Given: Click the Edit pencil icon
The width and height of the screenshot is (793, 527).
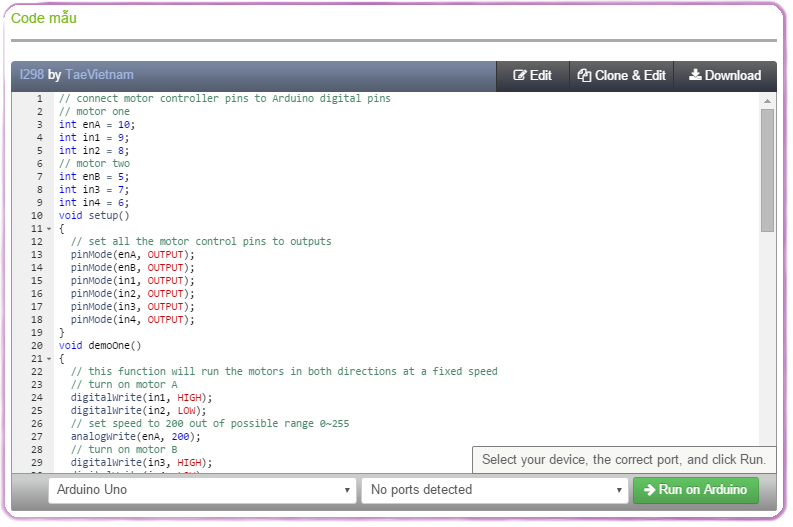Looking at the screenshot, I should 520,75.
